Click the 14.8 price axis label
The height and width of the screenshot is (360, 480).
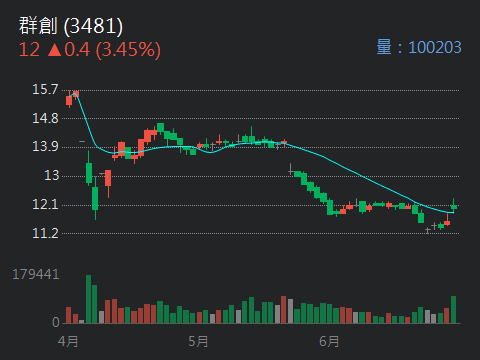pos(45,118)
